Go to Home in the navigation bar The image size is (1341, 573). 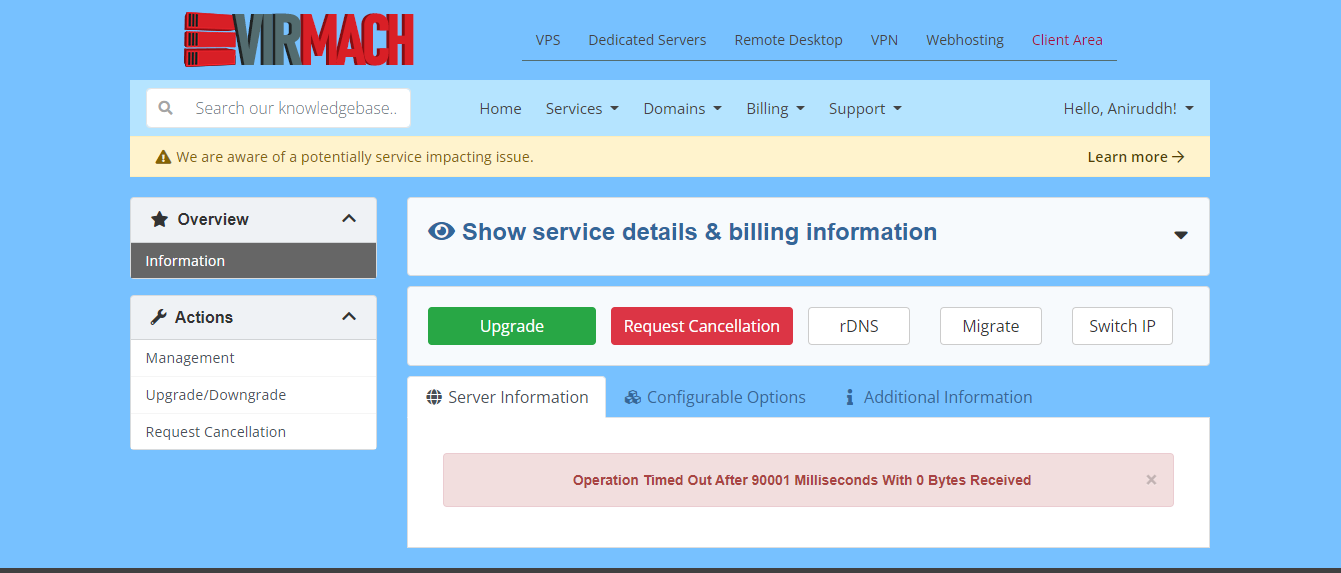pos(500,108)
